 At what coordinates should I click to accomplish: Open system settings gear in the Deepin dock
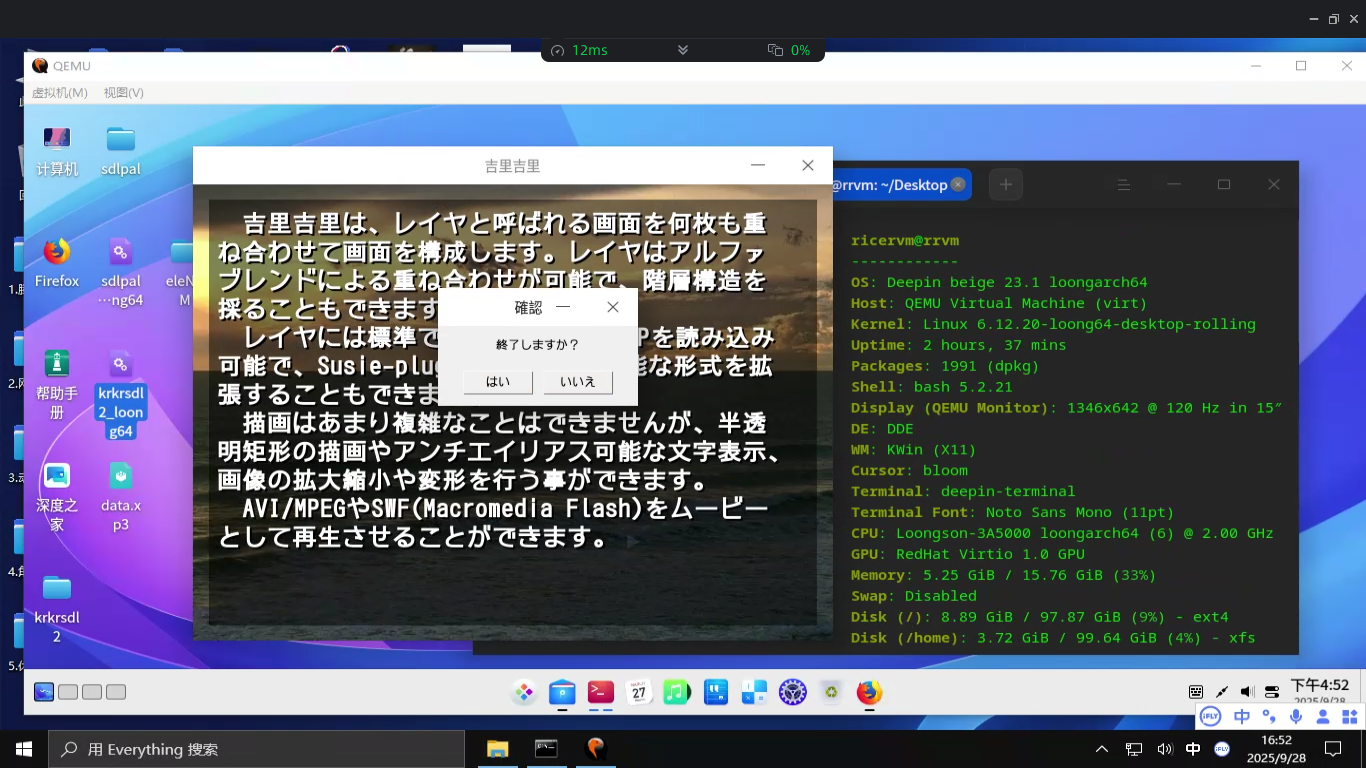coord(793,692)
